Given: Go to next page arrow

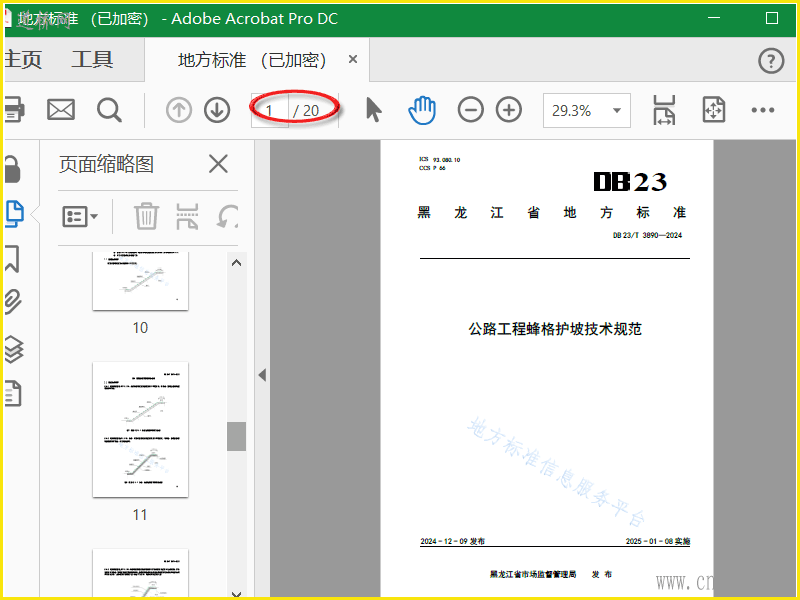Looking at the screenshot, I should click(217, 110).
